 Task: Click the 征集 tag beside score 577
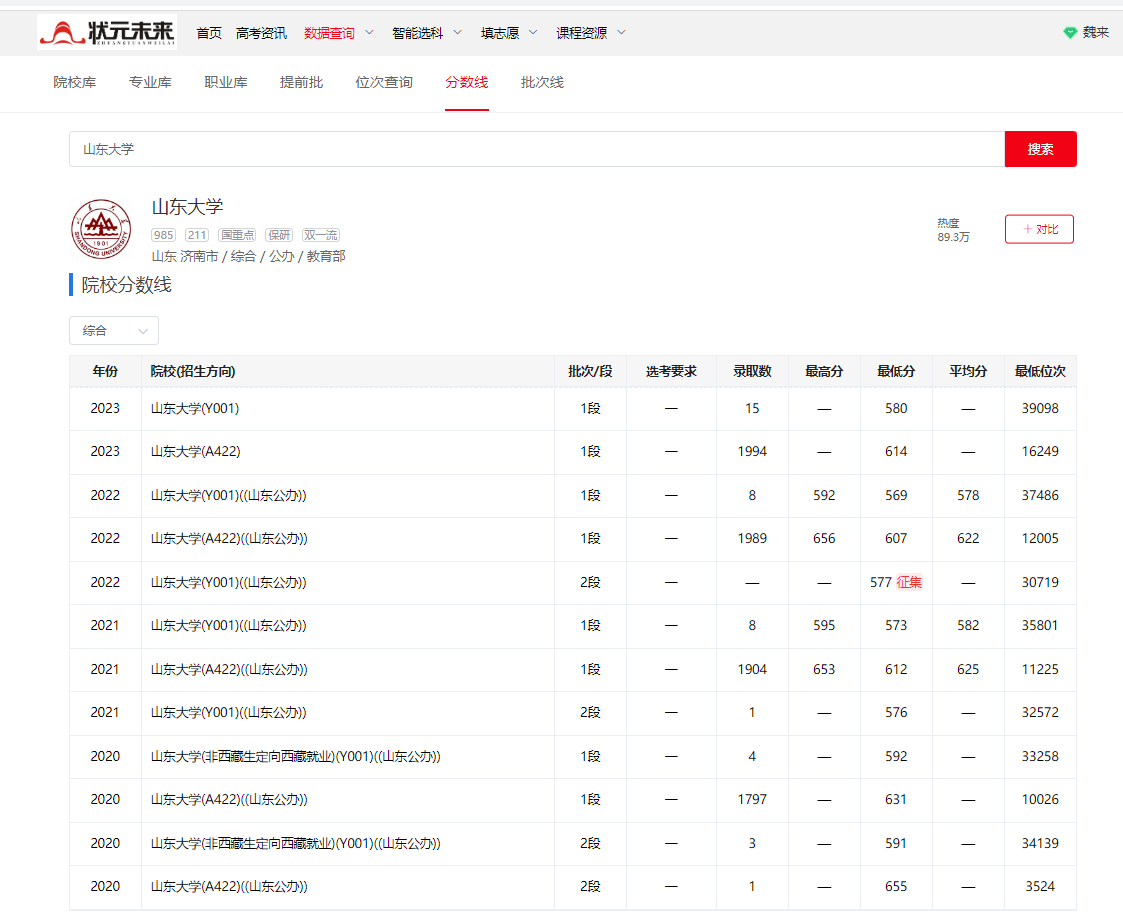(x=909, y=582)
